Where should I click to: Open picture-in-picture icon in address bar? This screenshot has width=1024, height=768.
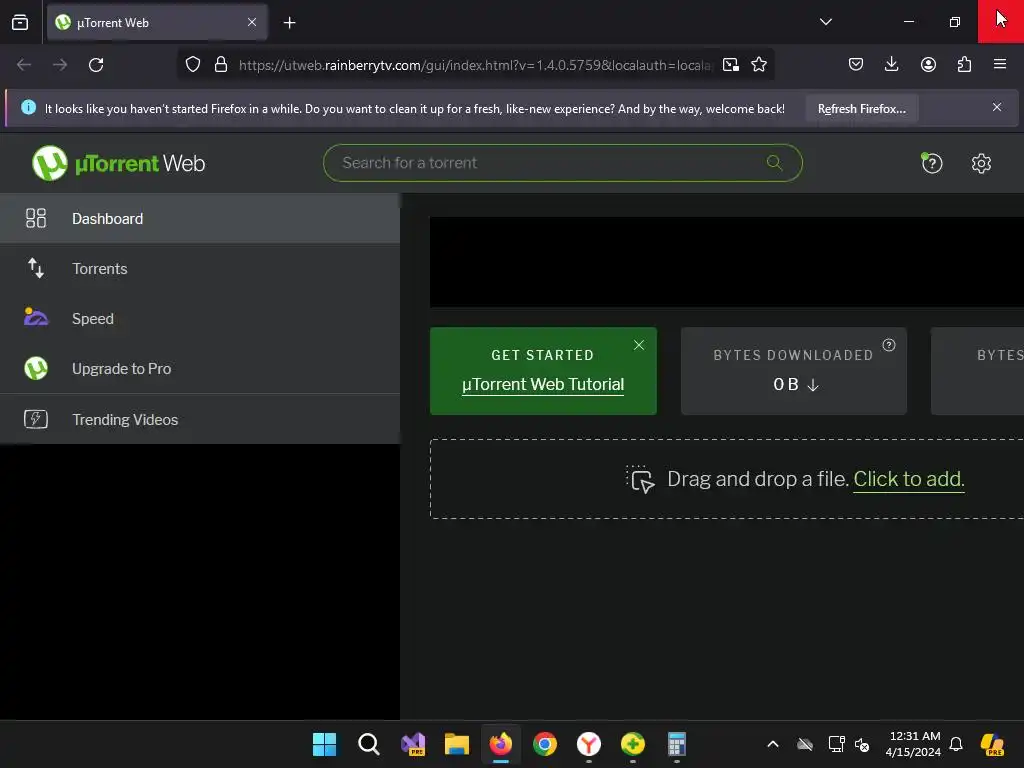(x=731, y=65)
